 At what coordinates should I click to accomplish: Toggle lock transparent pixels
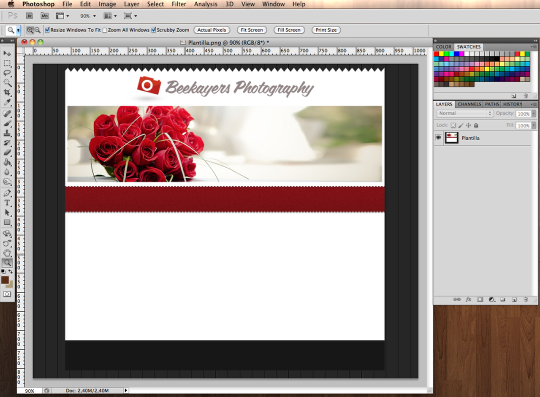tap(453, 125)
